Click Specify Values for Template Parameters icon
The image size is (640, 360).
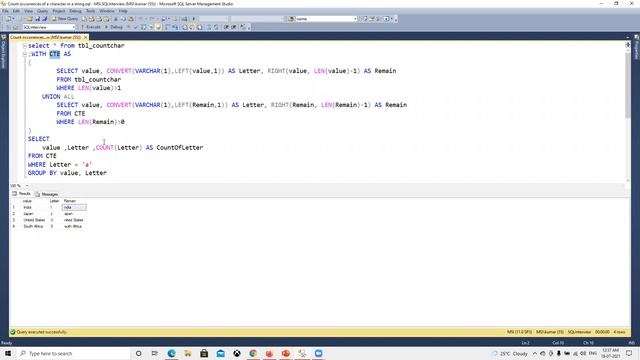click(x=243, y=27)
